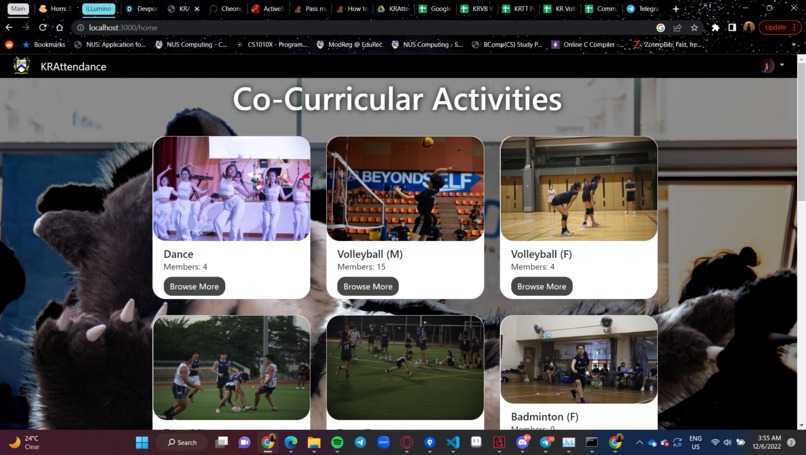Open Opera browser from the taskbar
Image resolution: width=806 pixels, height=455 pixels.
(407, 442)
